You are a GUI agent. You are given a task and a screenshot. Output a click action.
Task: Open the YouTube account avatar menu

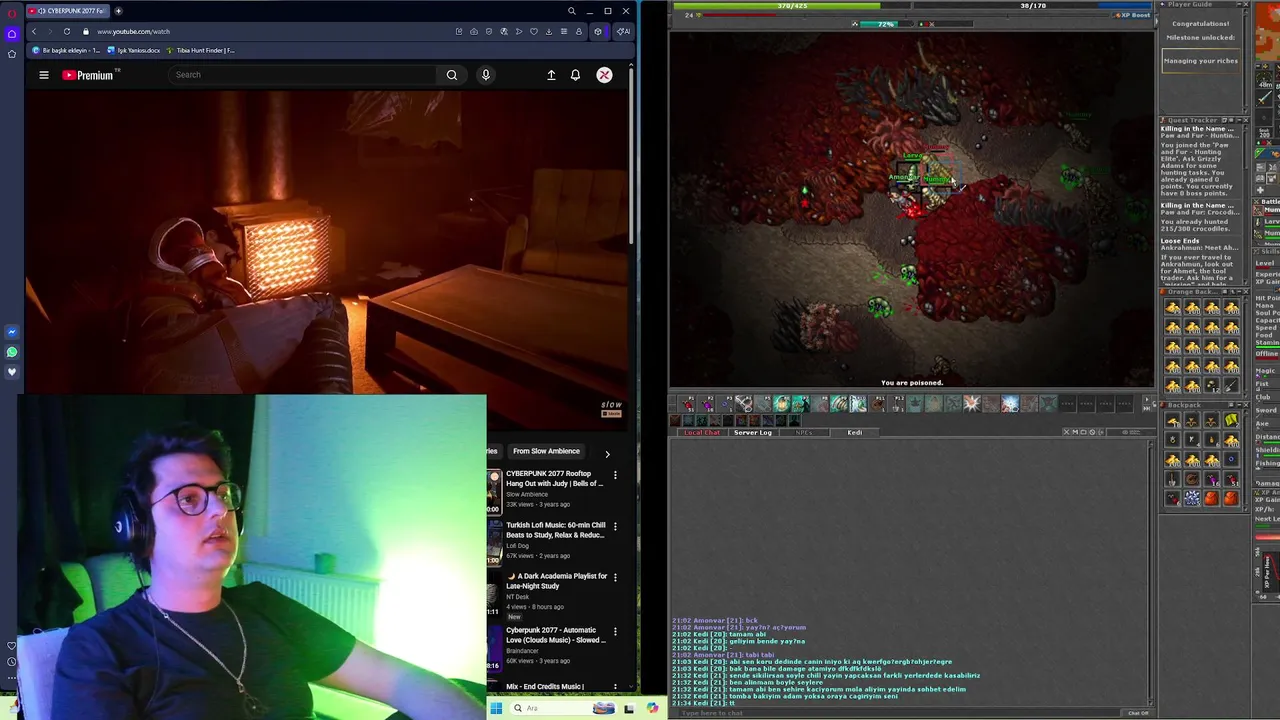click(x=604, y=75)
